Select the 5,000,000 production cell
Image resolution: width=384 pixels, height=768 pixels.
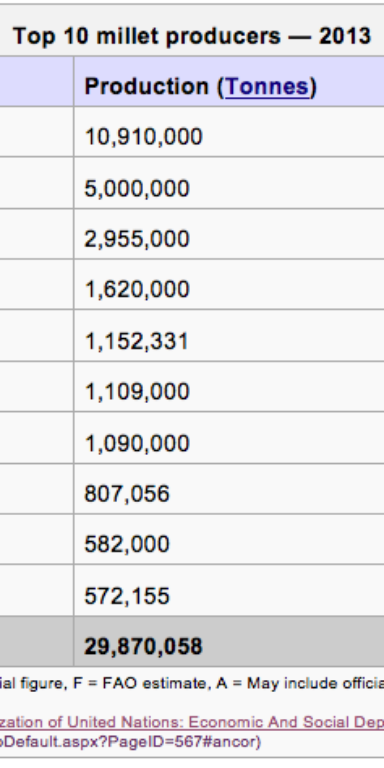229,183
